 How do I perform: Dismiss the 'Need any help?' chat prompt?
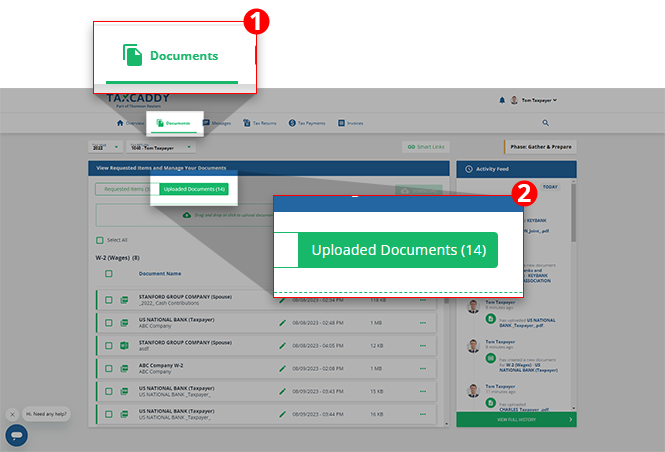[12, 414]
